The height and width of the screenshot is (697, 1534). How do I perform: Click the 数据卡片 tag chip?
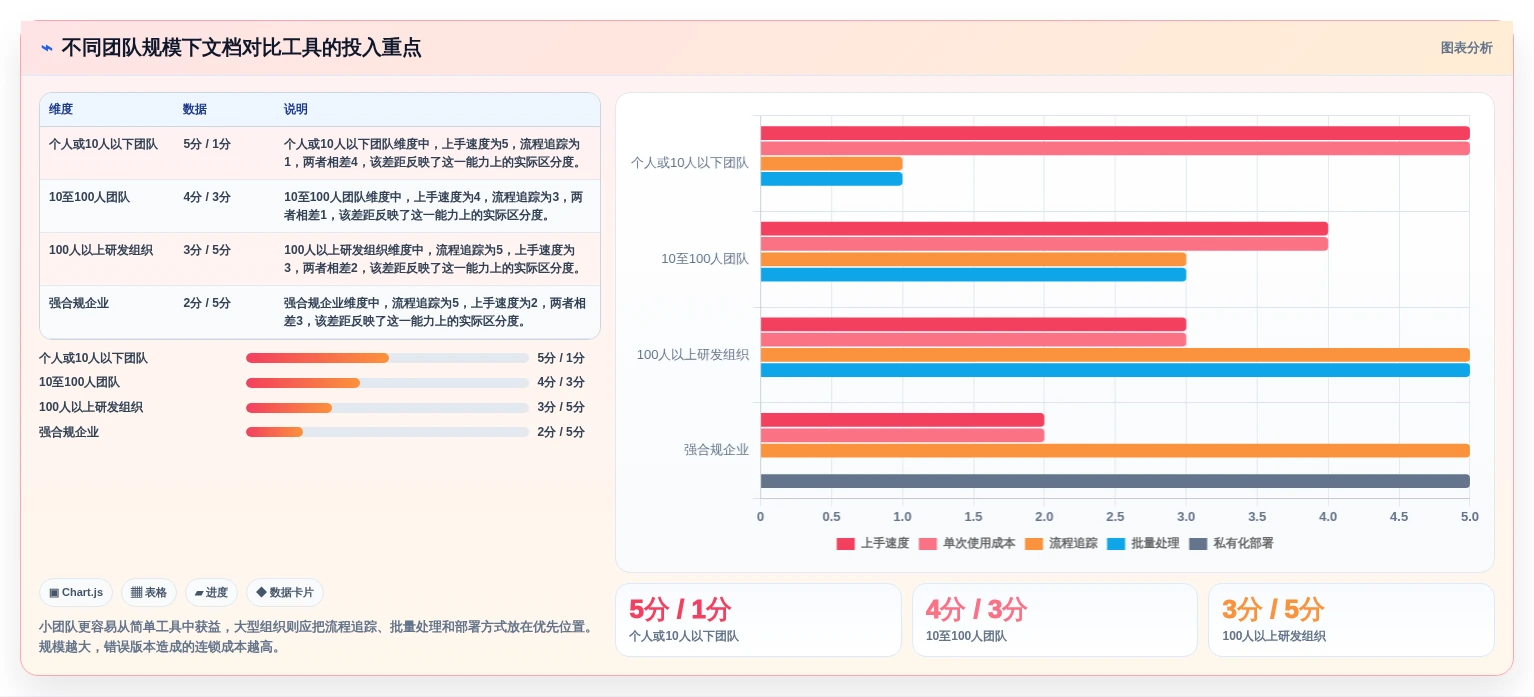(x=285, y=592)
